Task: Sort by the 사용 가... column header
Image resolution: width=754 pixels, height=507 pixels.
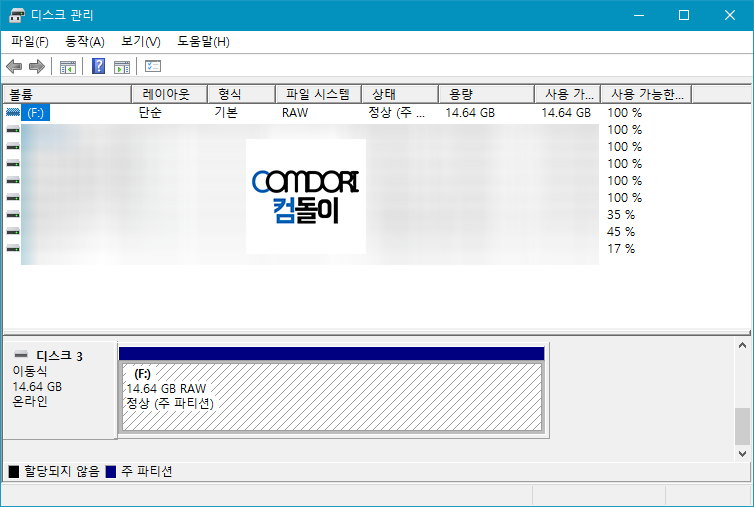Action: click(568, 94)
